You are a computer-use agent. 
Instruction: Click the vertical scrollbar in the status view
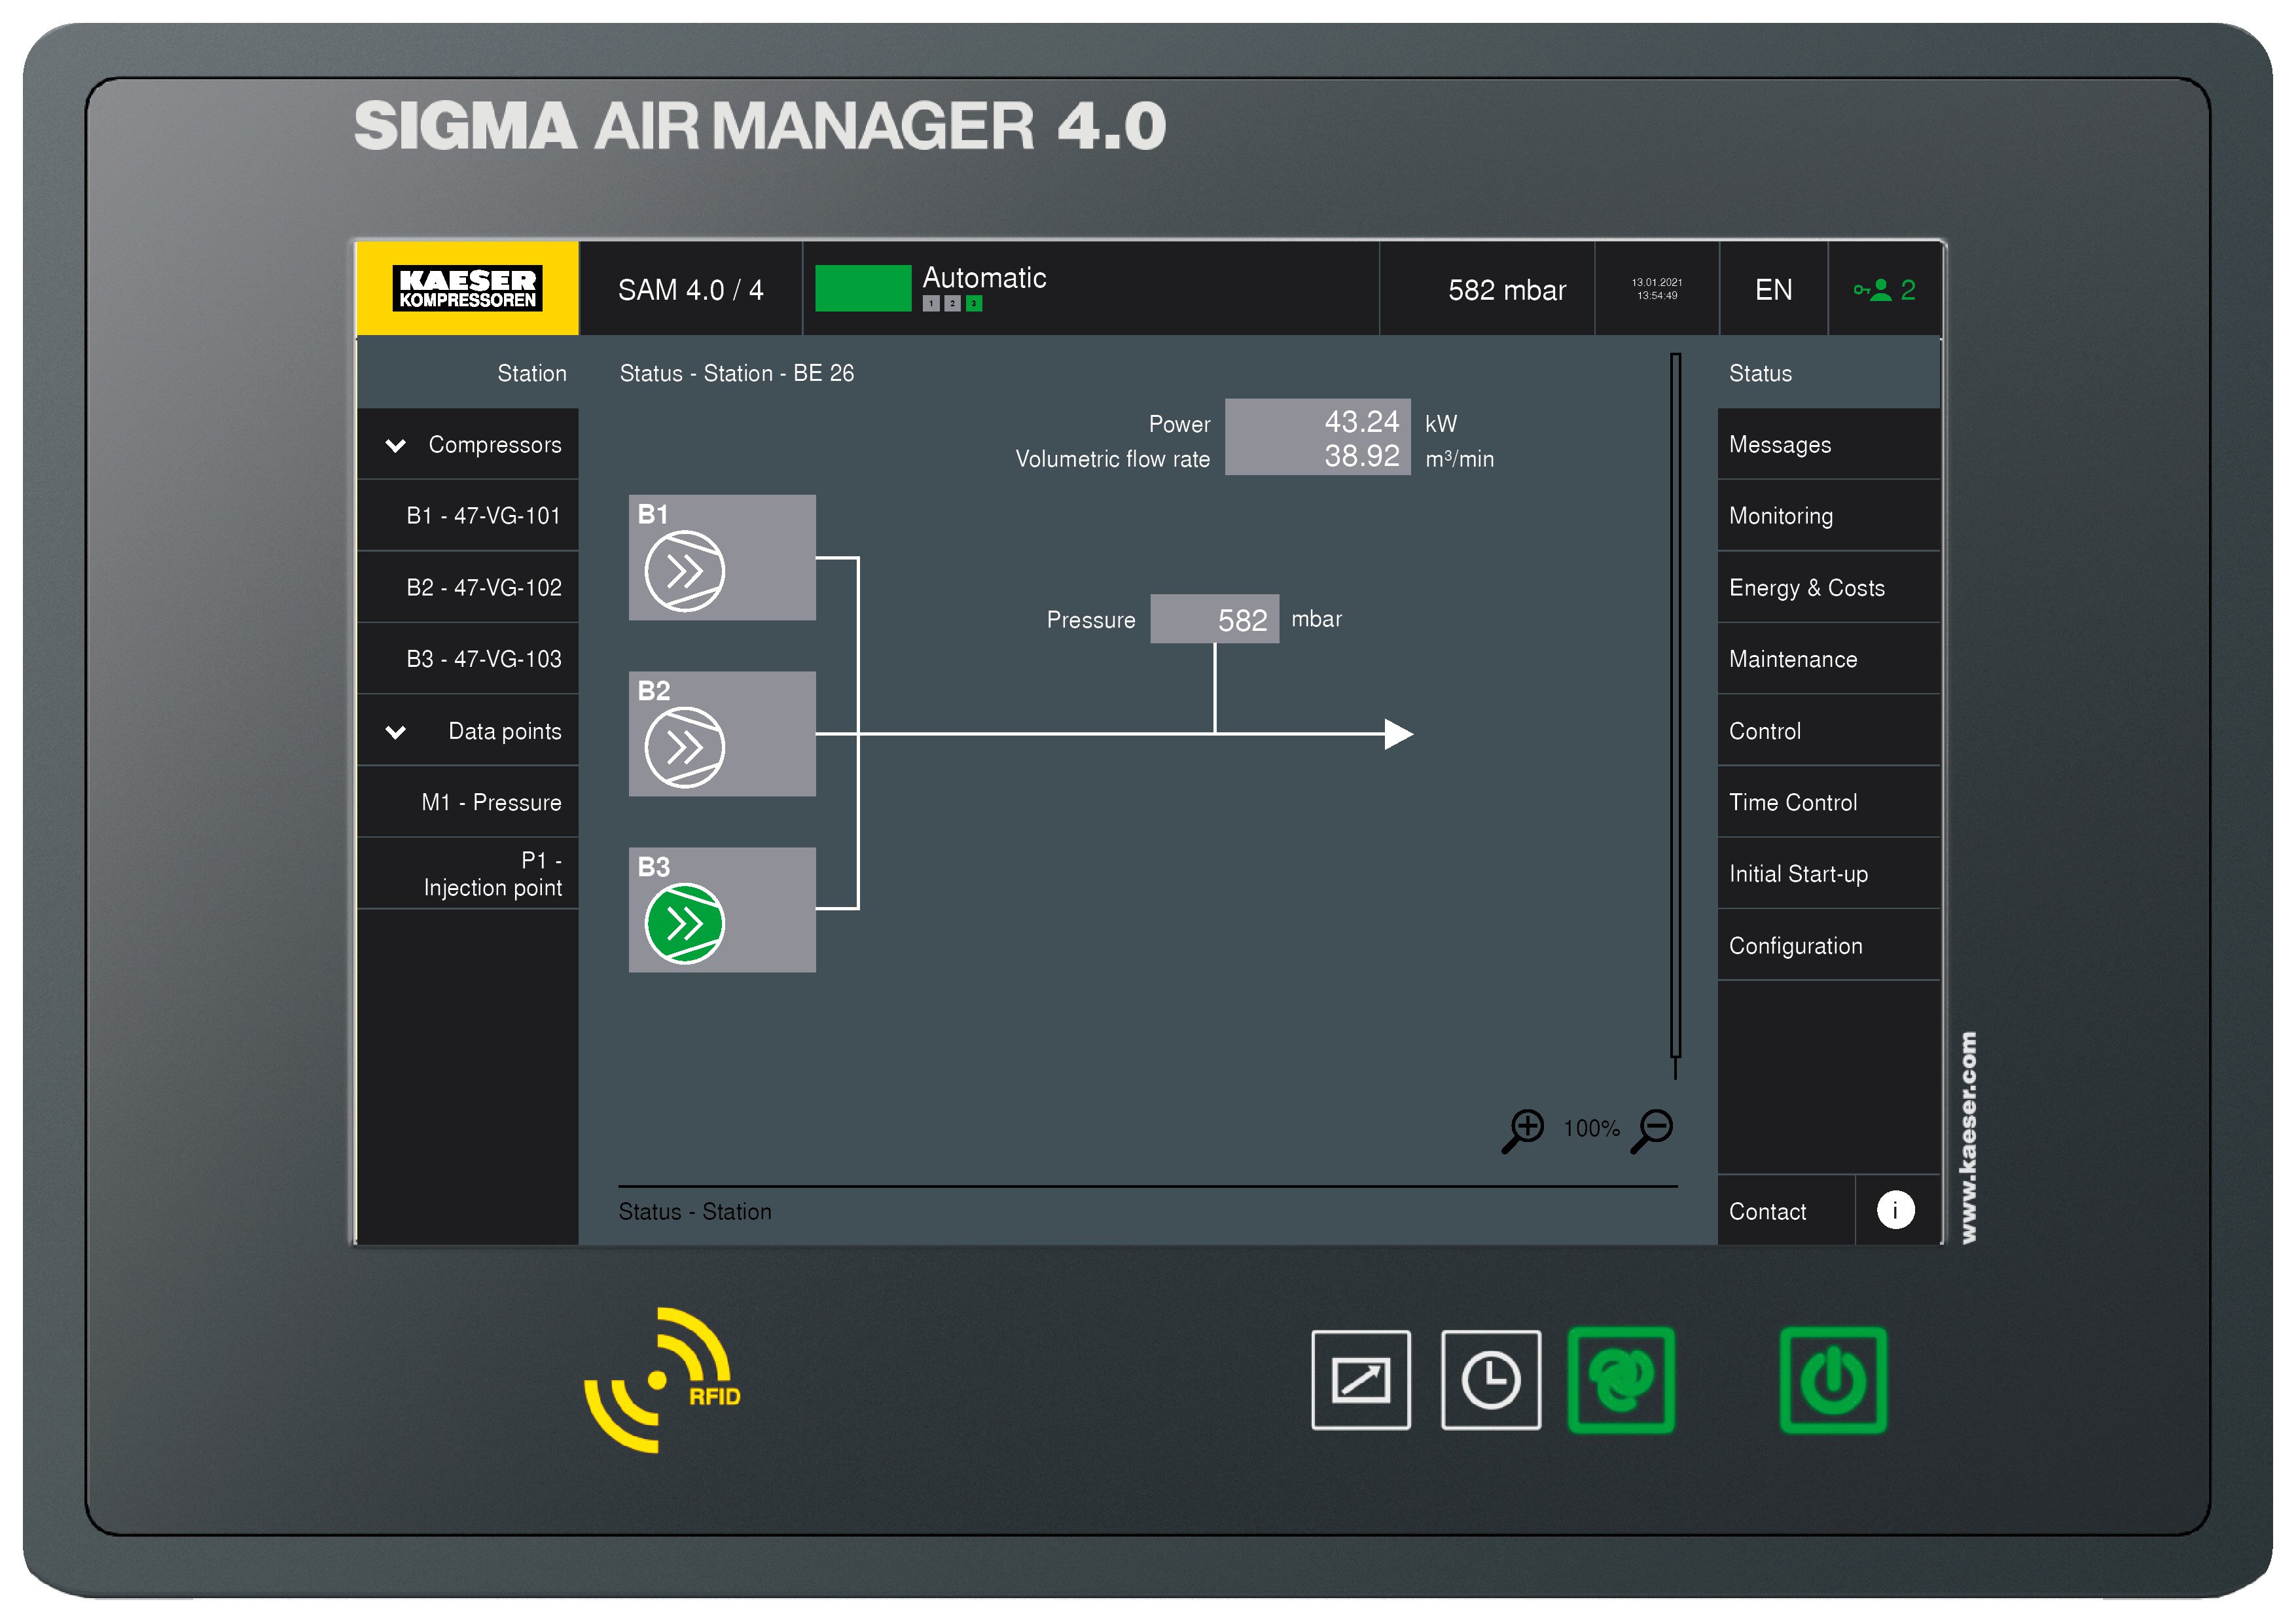click(x=1675, y=705)
